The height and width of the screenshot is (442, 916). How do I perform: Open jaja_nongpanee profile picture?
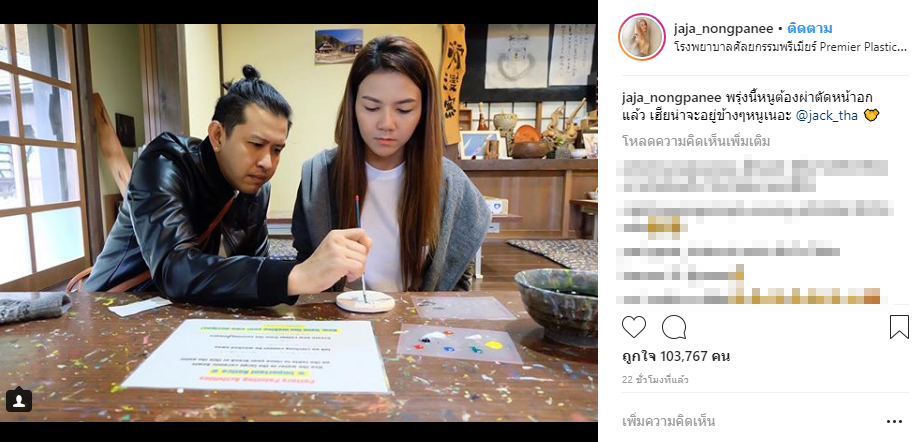click(x=641, y=37)
